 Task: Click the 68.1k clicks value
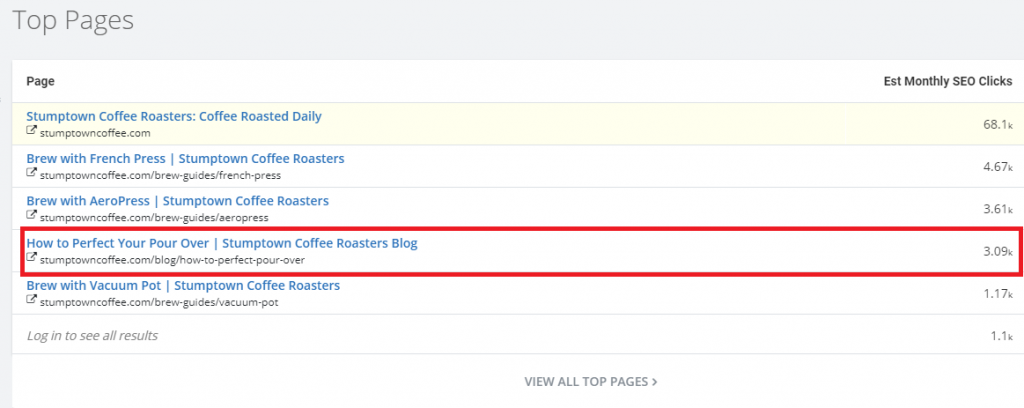997,124
